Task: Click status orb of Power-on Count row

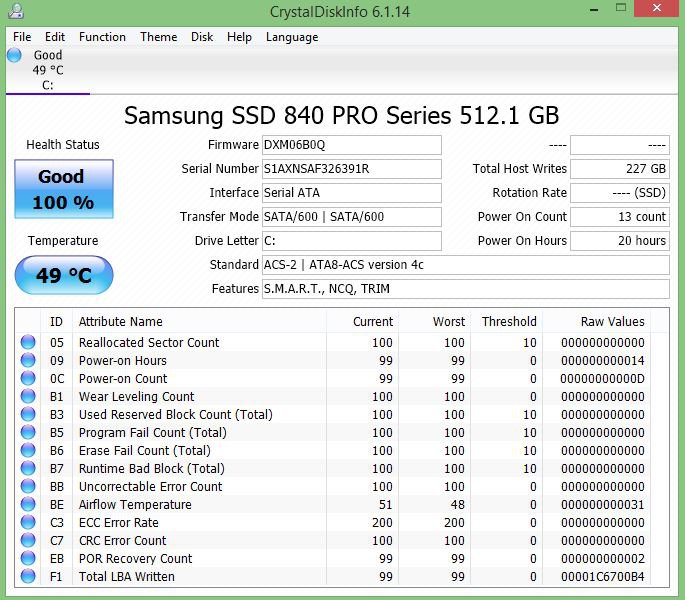Action: [28, 378]
